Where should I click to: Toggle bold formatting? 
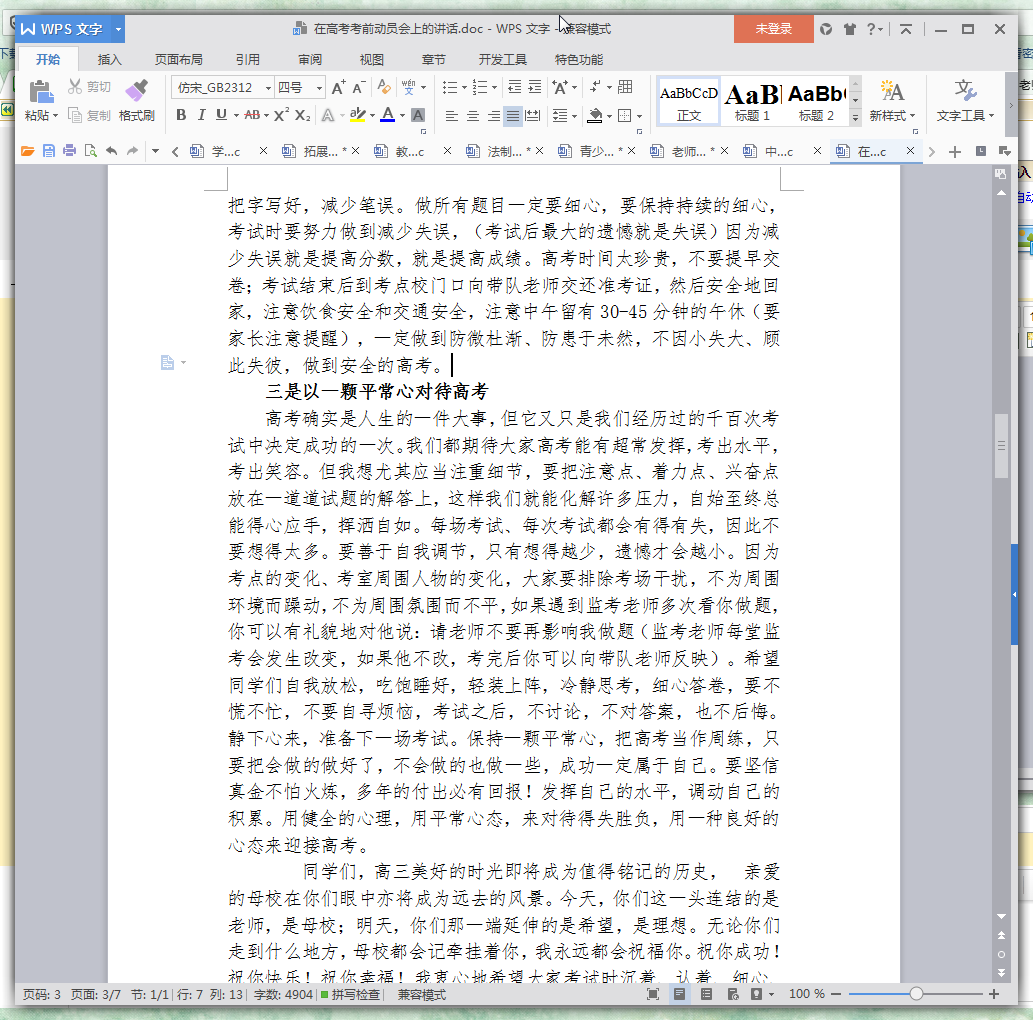click(180, 115)
